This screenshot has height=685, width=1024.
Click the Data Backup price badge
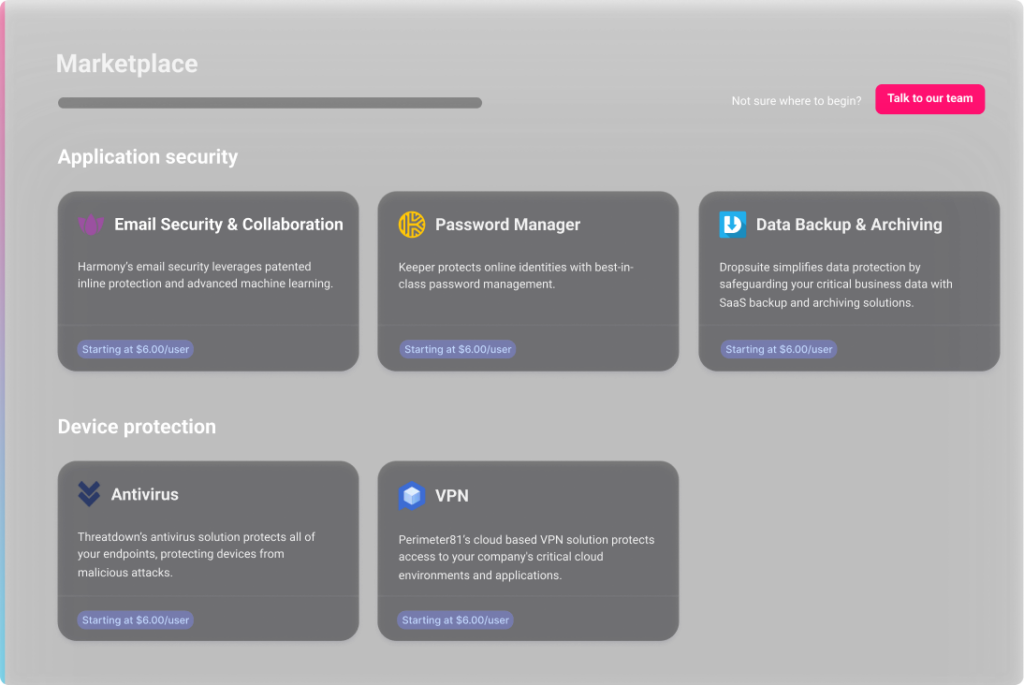tap(778, 350)
